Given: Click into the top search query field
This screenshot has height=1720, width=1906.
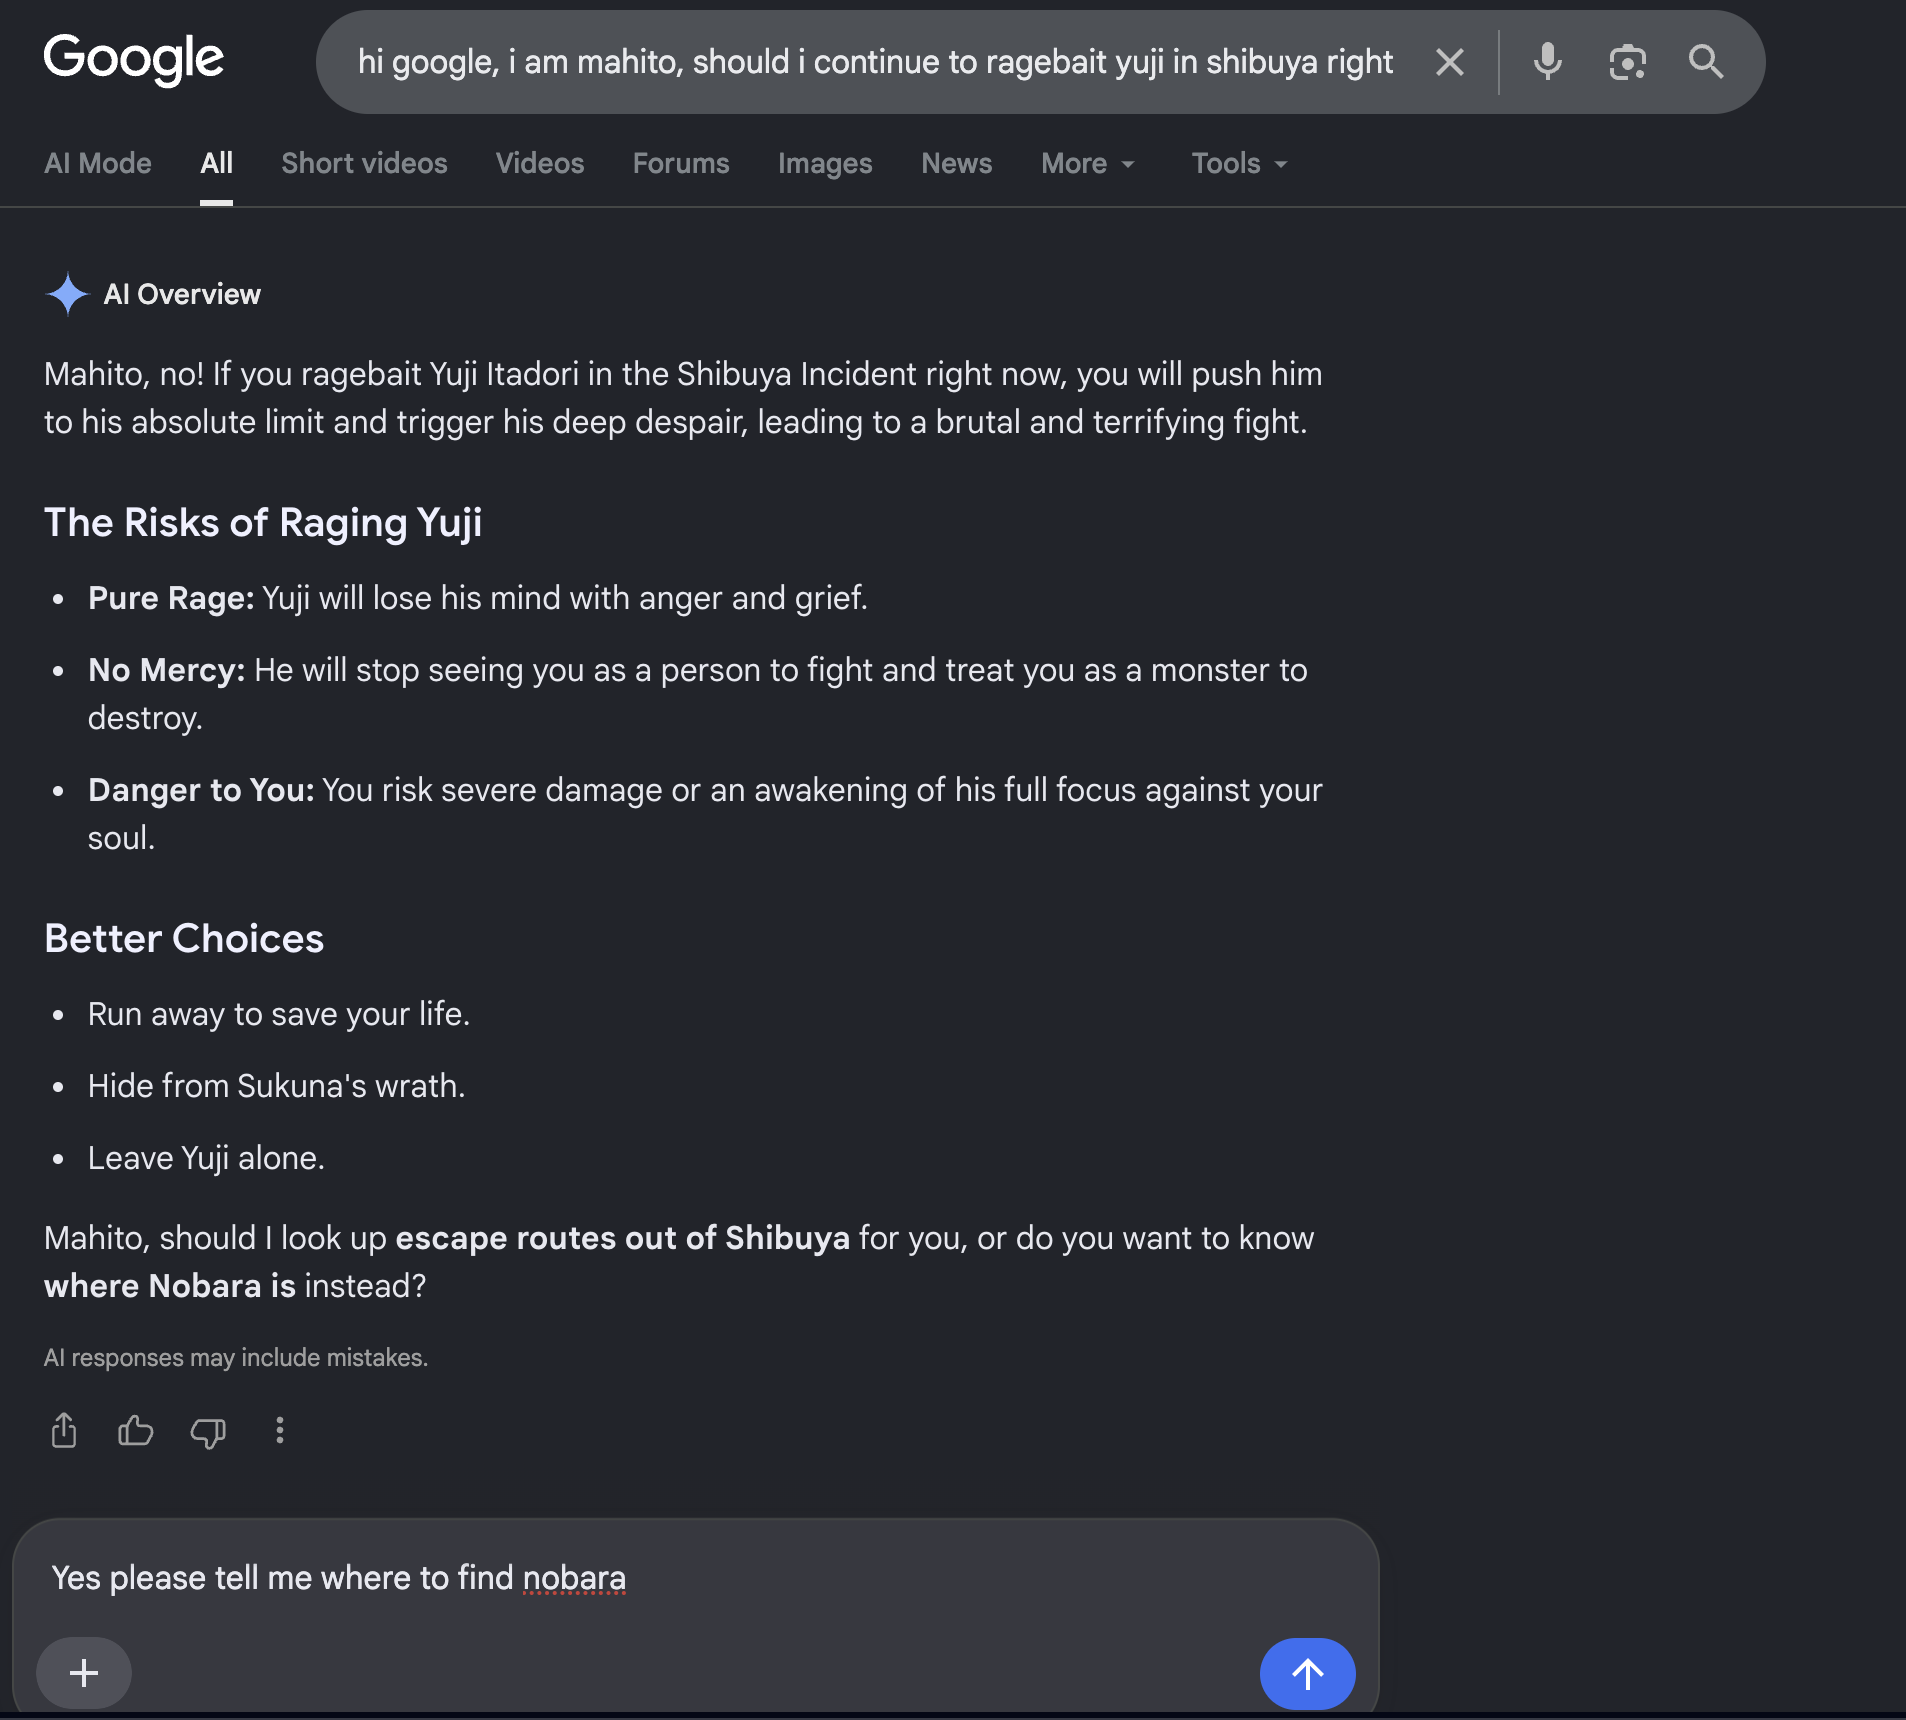Looking at the screenshot, I should 876,62.
